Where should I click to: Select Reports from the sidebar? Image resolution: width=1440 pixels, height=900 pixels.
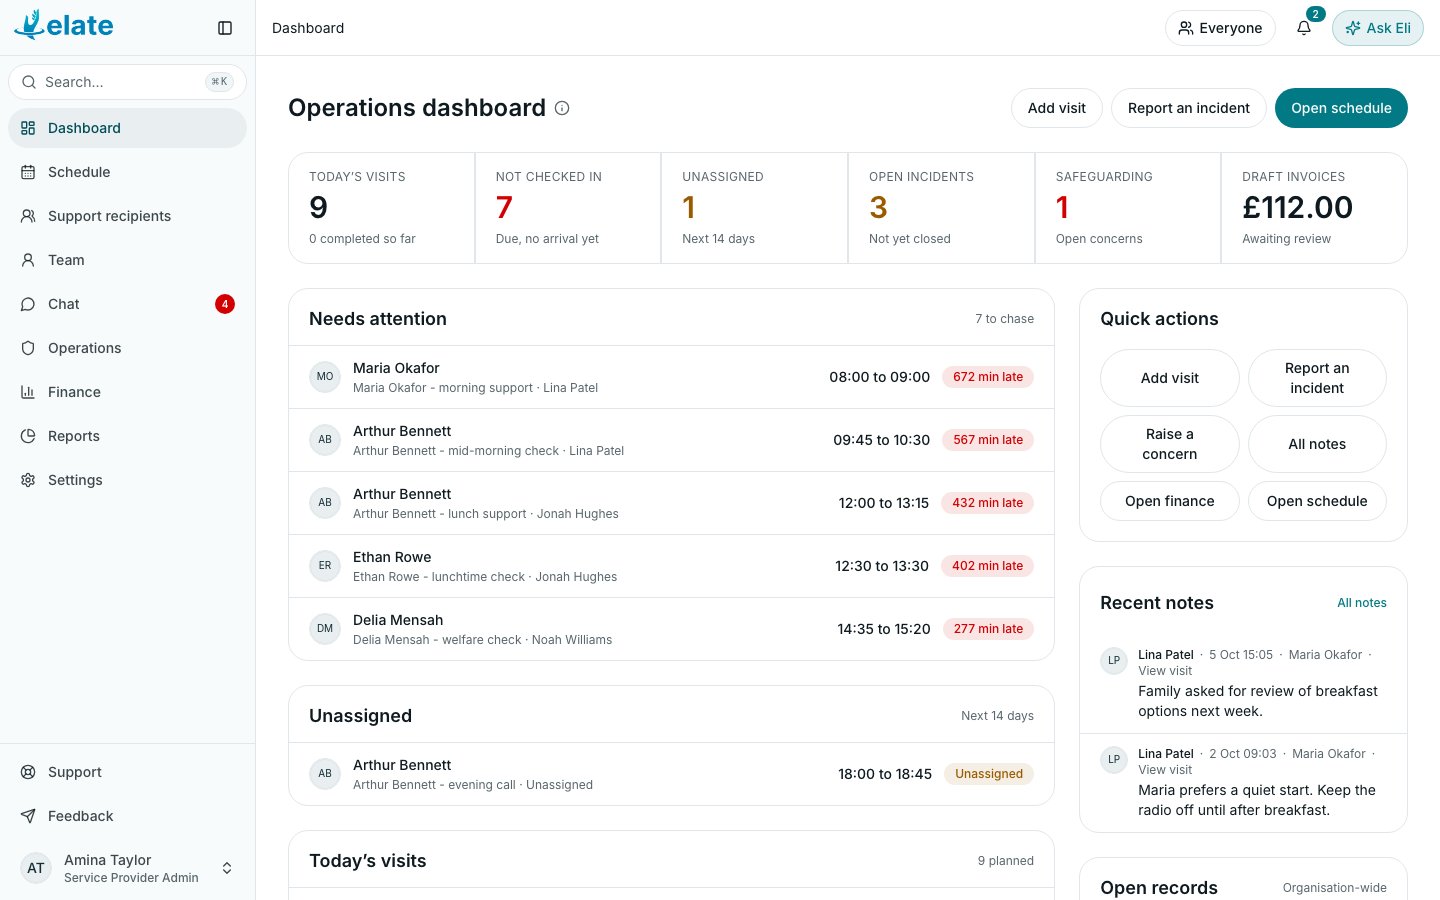127,436
